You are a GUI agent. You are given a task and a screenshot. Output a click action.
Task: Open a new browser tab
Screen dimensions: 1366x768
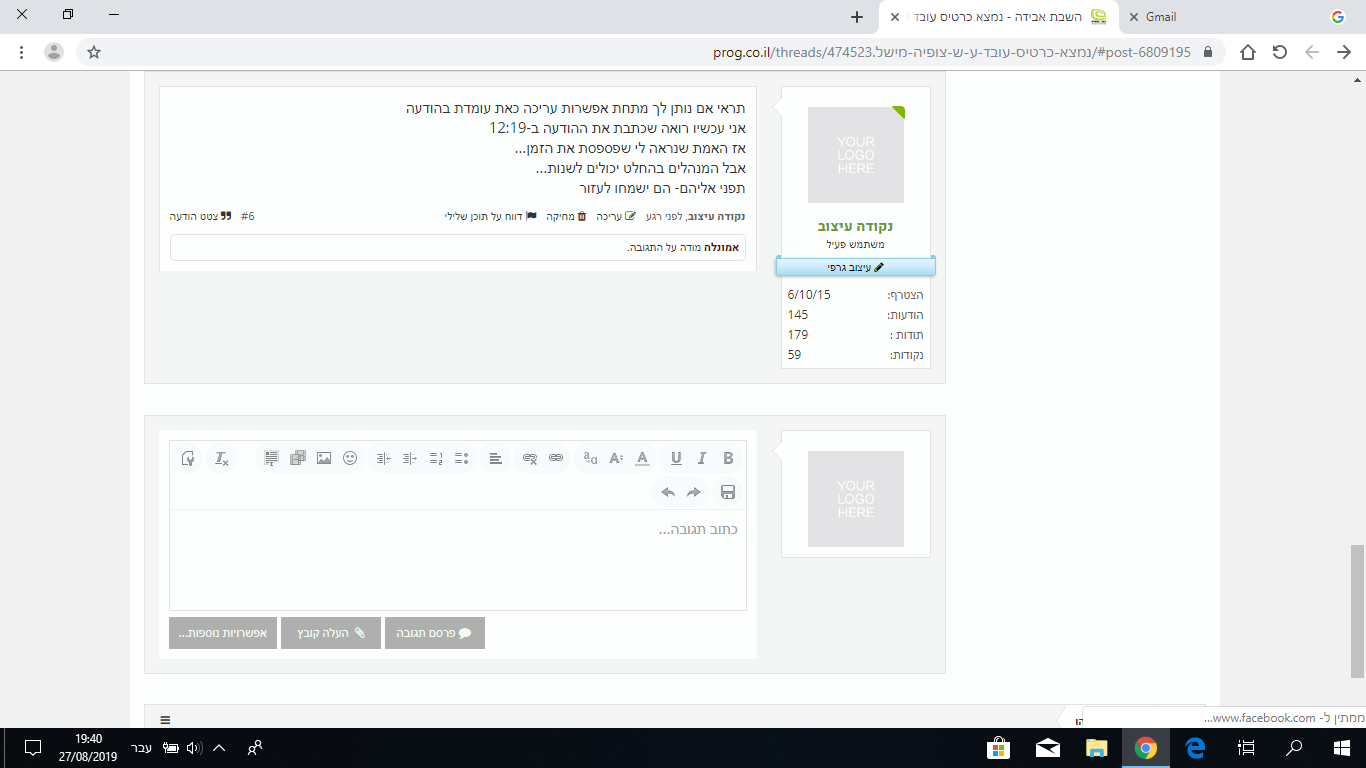pyautogui.click(x=856, y=17)
